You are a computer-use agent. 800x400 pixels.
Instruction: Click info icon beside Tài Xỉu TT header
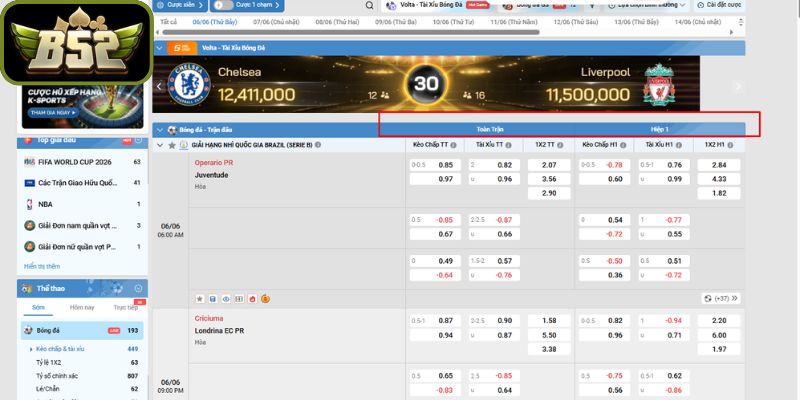[509, 145]
